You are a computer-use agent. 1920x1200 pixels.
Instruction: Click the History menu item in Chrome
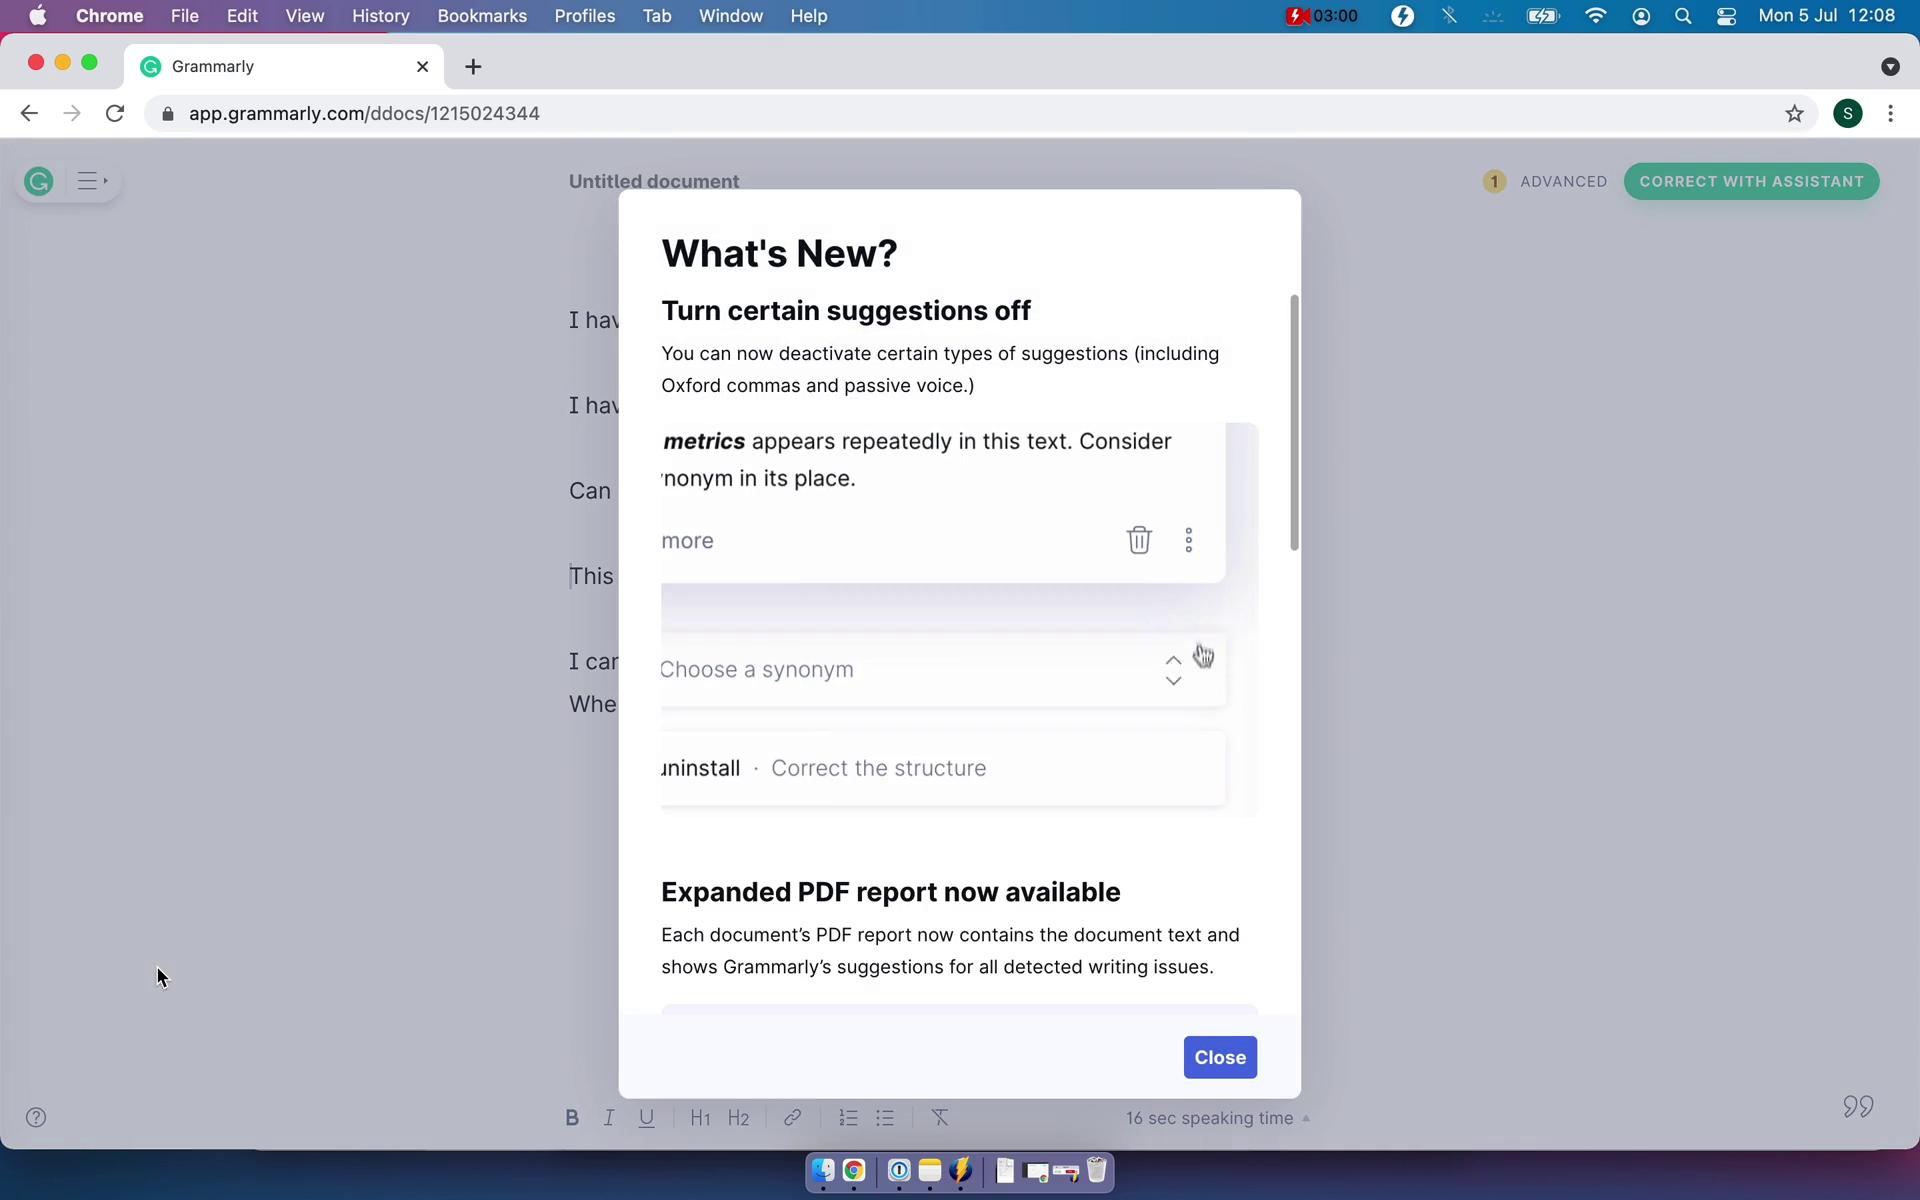382,15
